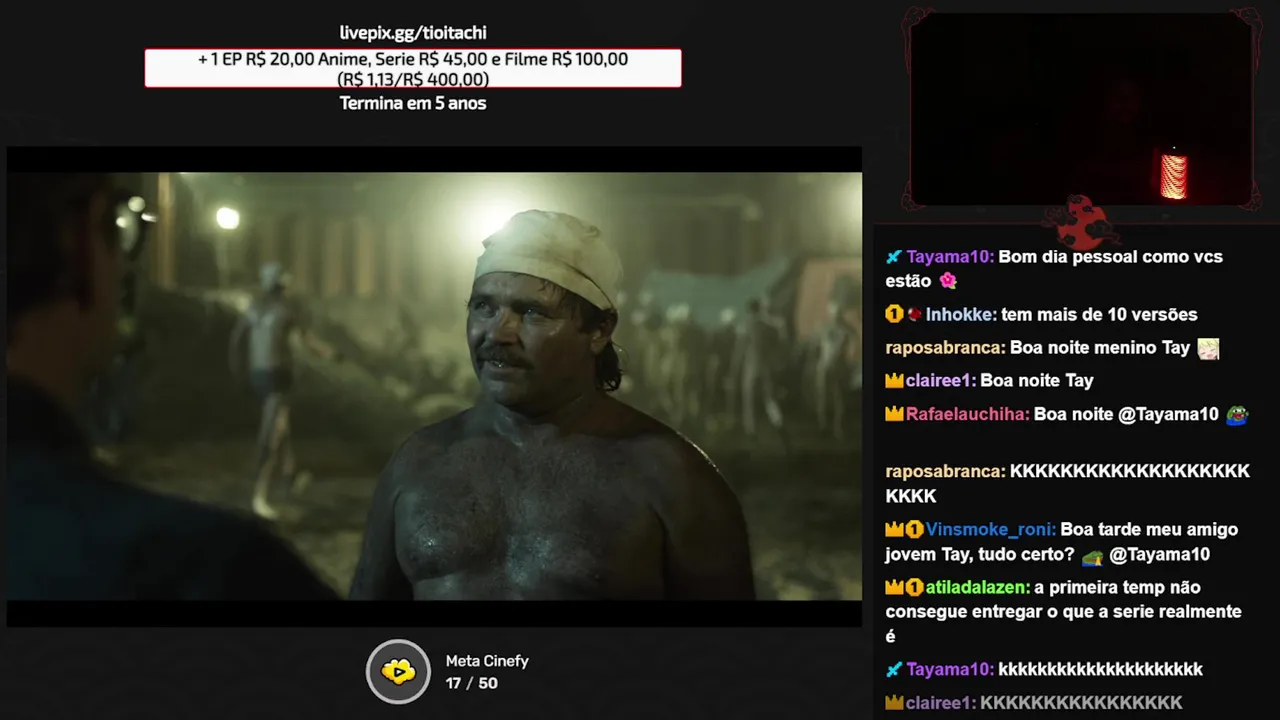Click the text "Boa tarde meu amigo"

(x=1149, y=530)
